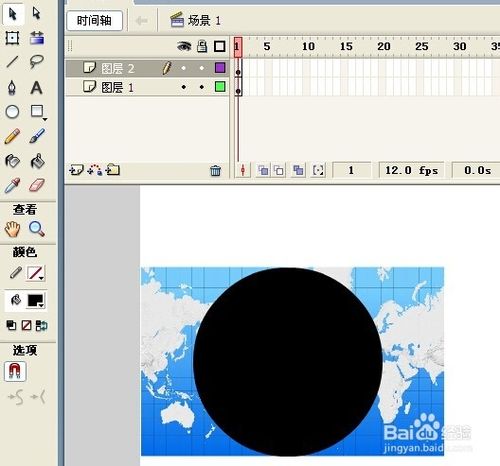This screenshot has width=500, height=466.
Task: Open the fill color black swatch
Action: click(36, 301)
